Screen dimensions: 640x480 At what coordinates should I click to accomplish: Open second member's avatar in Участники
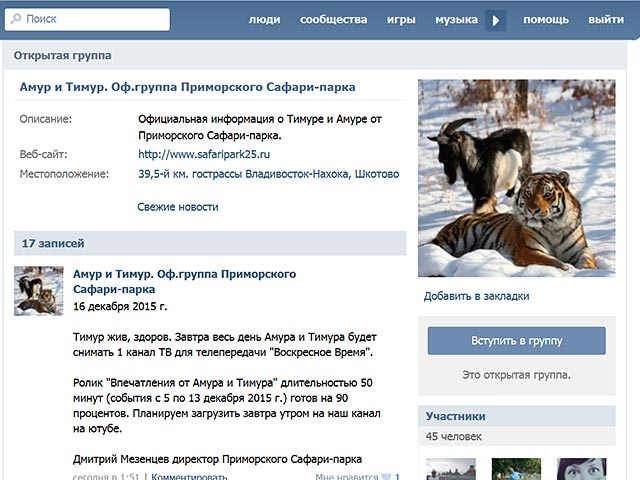coord(516,469)
